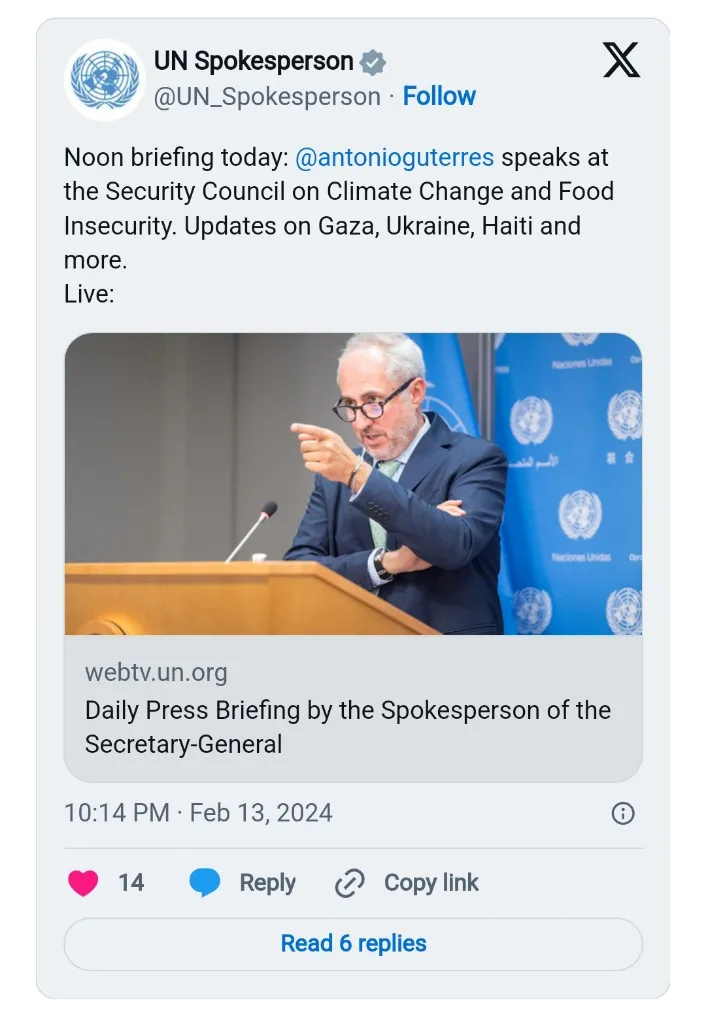Click the X logo icon
The image size is (706, 1021).
point(621,61)
